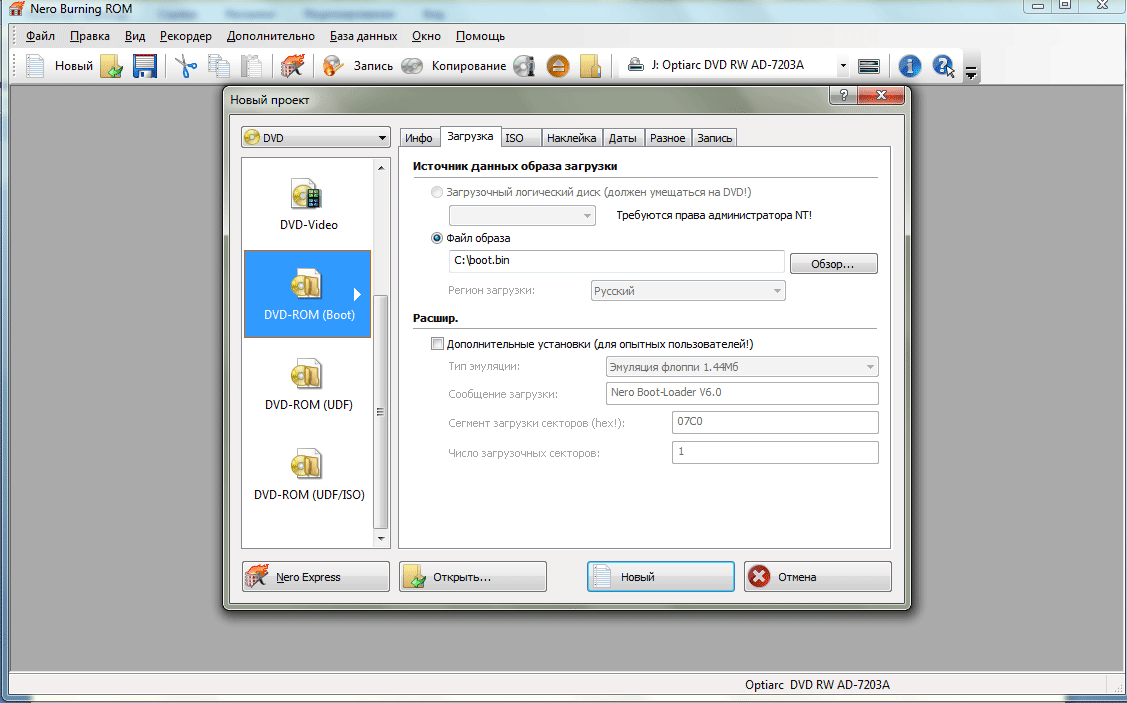This screenshot has width=1127, height=703.
Task: Click the project type list scrollbar thumb
Action: point(381,412)
